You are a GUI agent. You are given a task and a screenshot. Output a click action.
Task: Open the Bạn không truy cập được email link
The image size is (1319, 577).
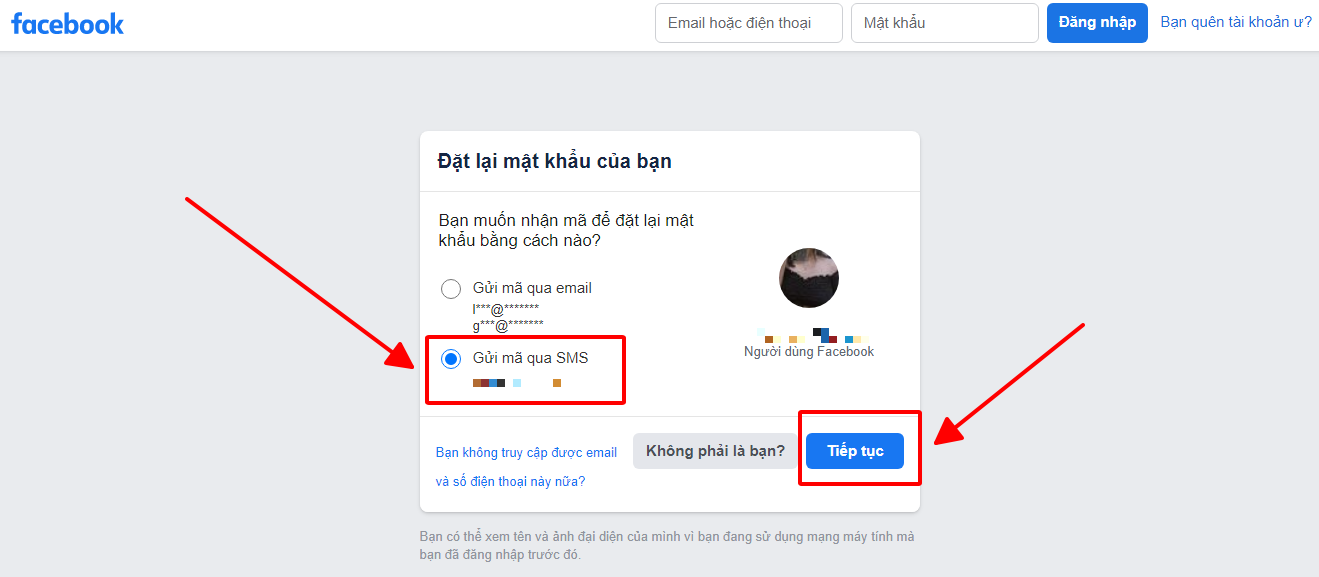tap(526, 467)
